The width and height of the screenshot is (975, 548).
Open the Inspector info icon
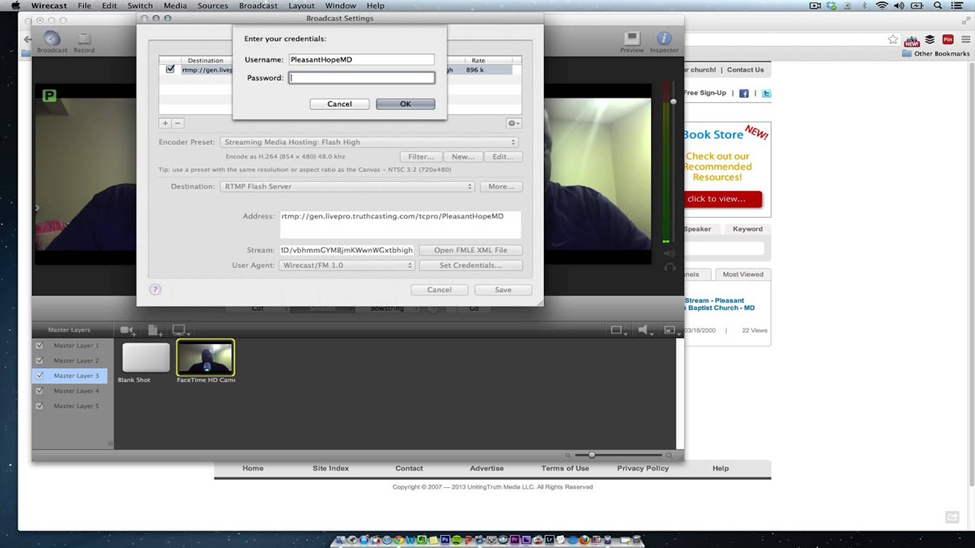664,42
